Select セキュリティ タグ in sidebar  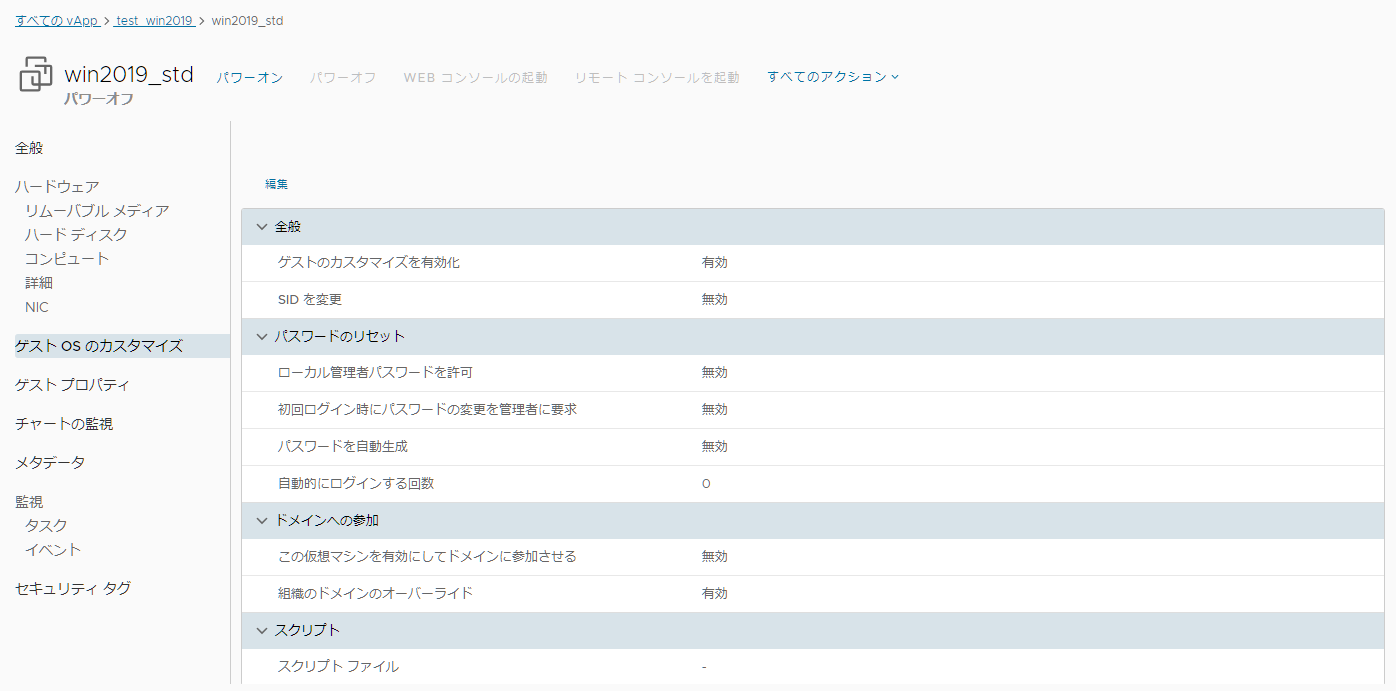coord(73,589)
